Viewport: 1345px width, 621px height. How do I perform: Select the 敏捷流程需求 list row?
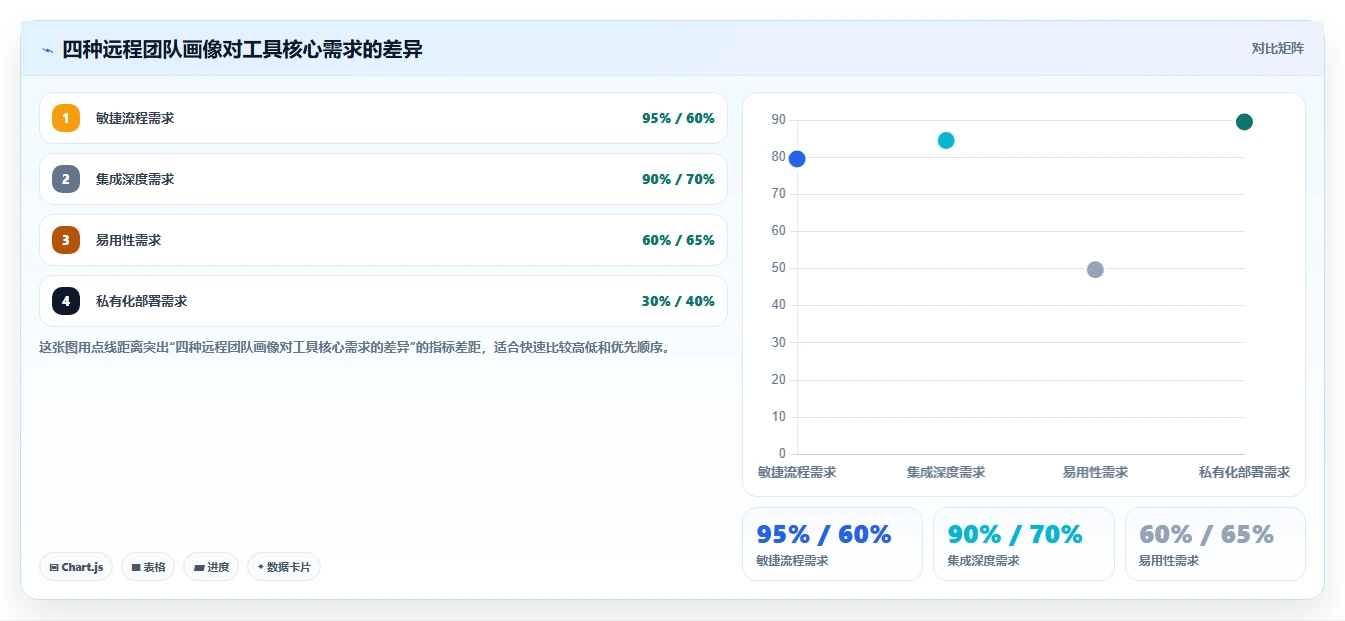383,118
